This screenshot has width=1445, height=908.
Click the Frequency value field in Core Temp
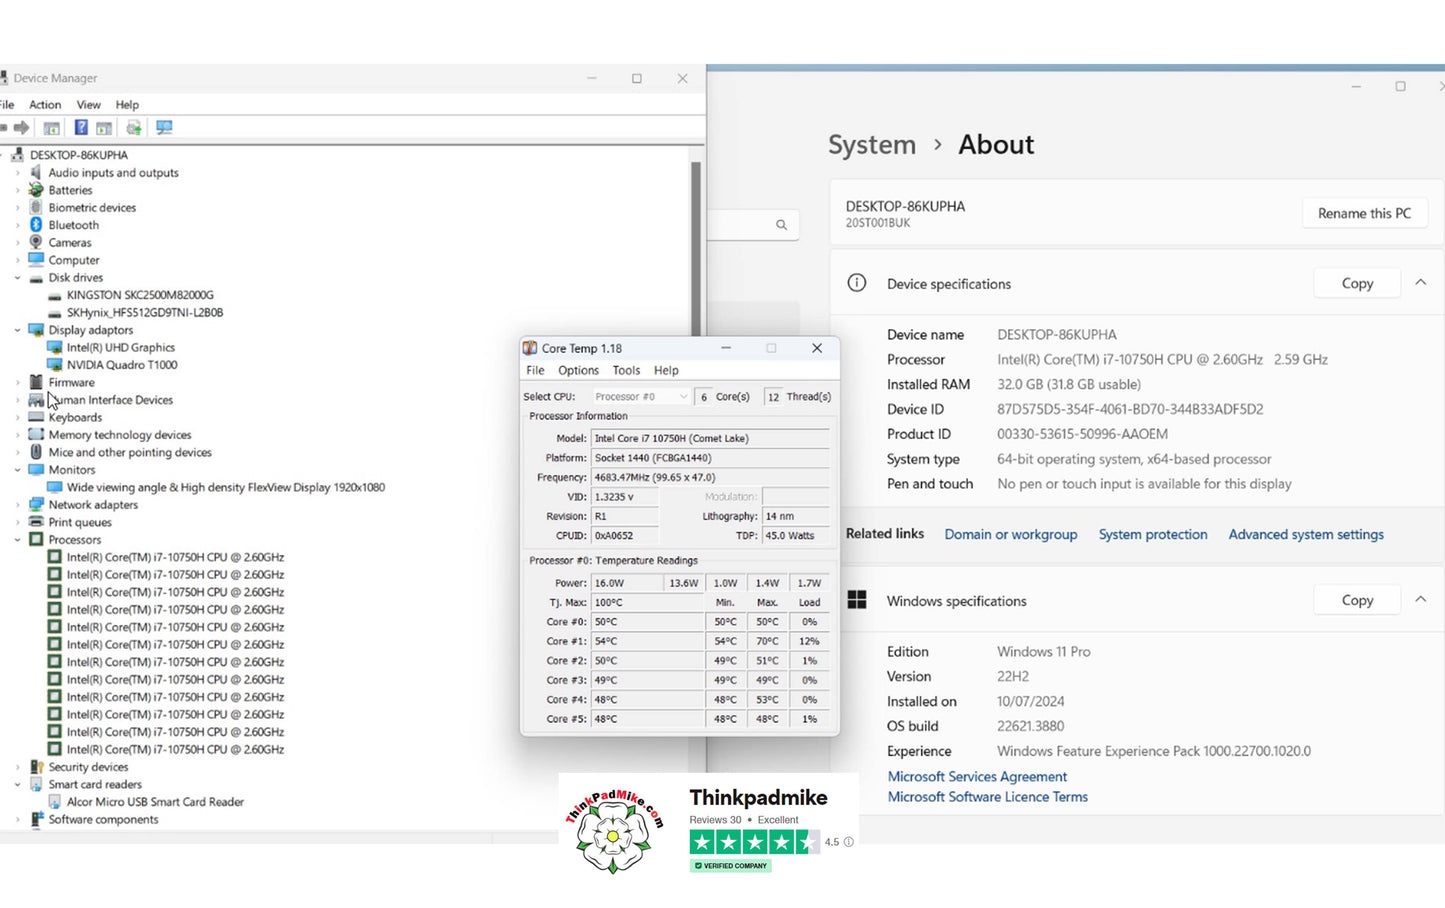point(710,478)
